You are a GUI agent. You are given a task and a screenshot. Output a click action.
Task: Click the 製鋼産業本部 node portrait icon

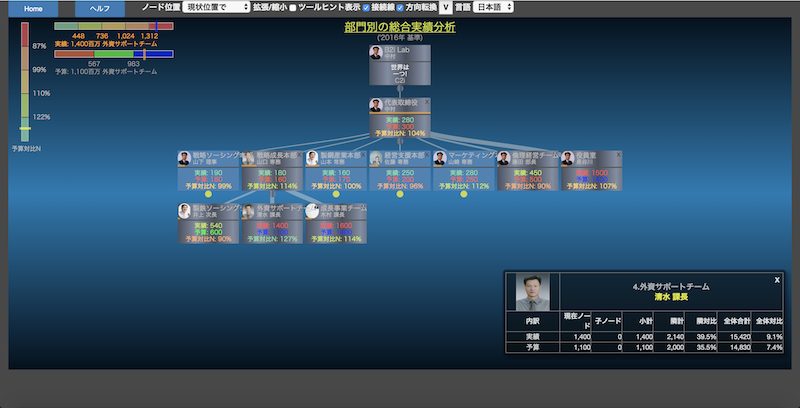point(312,158)
